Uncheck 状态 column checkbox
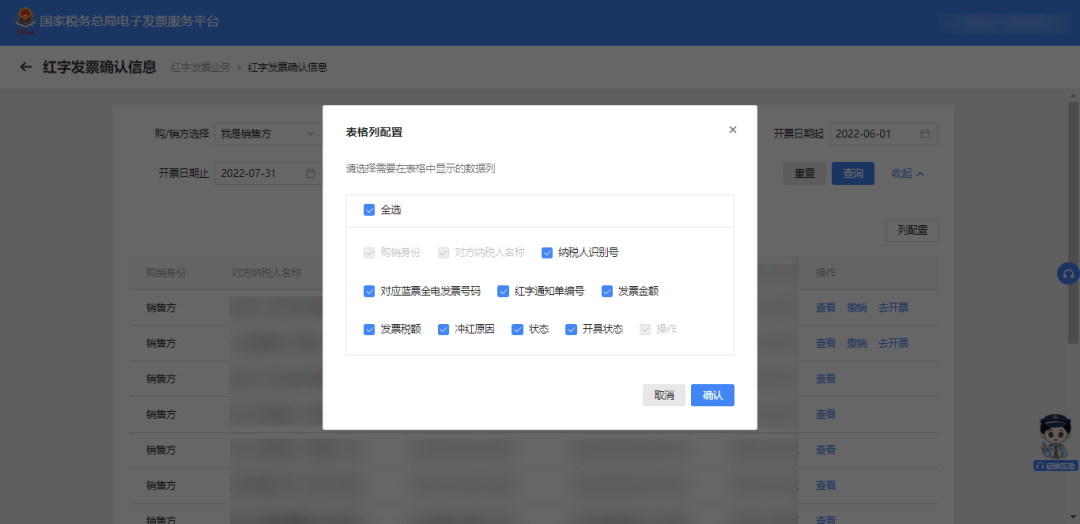 pyautogui.click(x=517, y=330)
